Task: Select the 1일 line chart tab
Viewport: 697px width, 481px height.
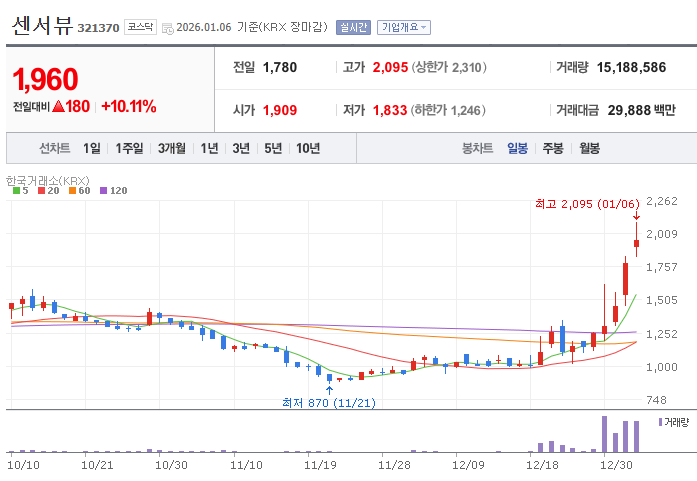Action: pyautogui.click(x=92, y=148)
